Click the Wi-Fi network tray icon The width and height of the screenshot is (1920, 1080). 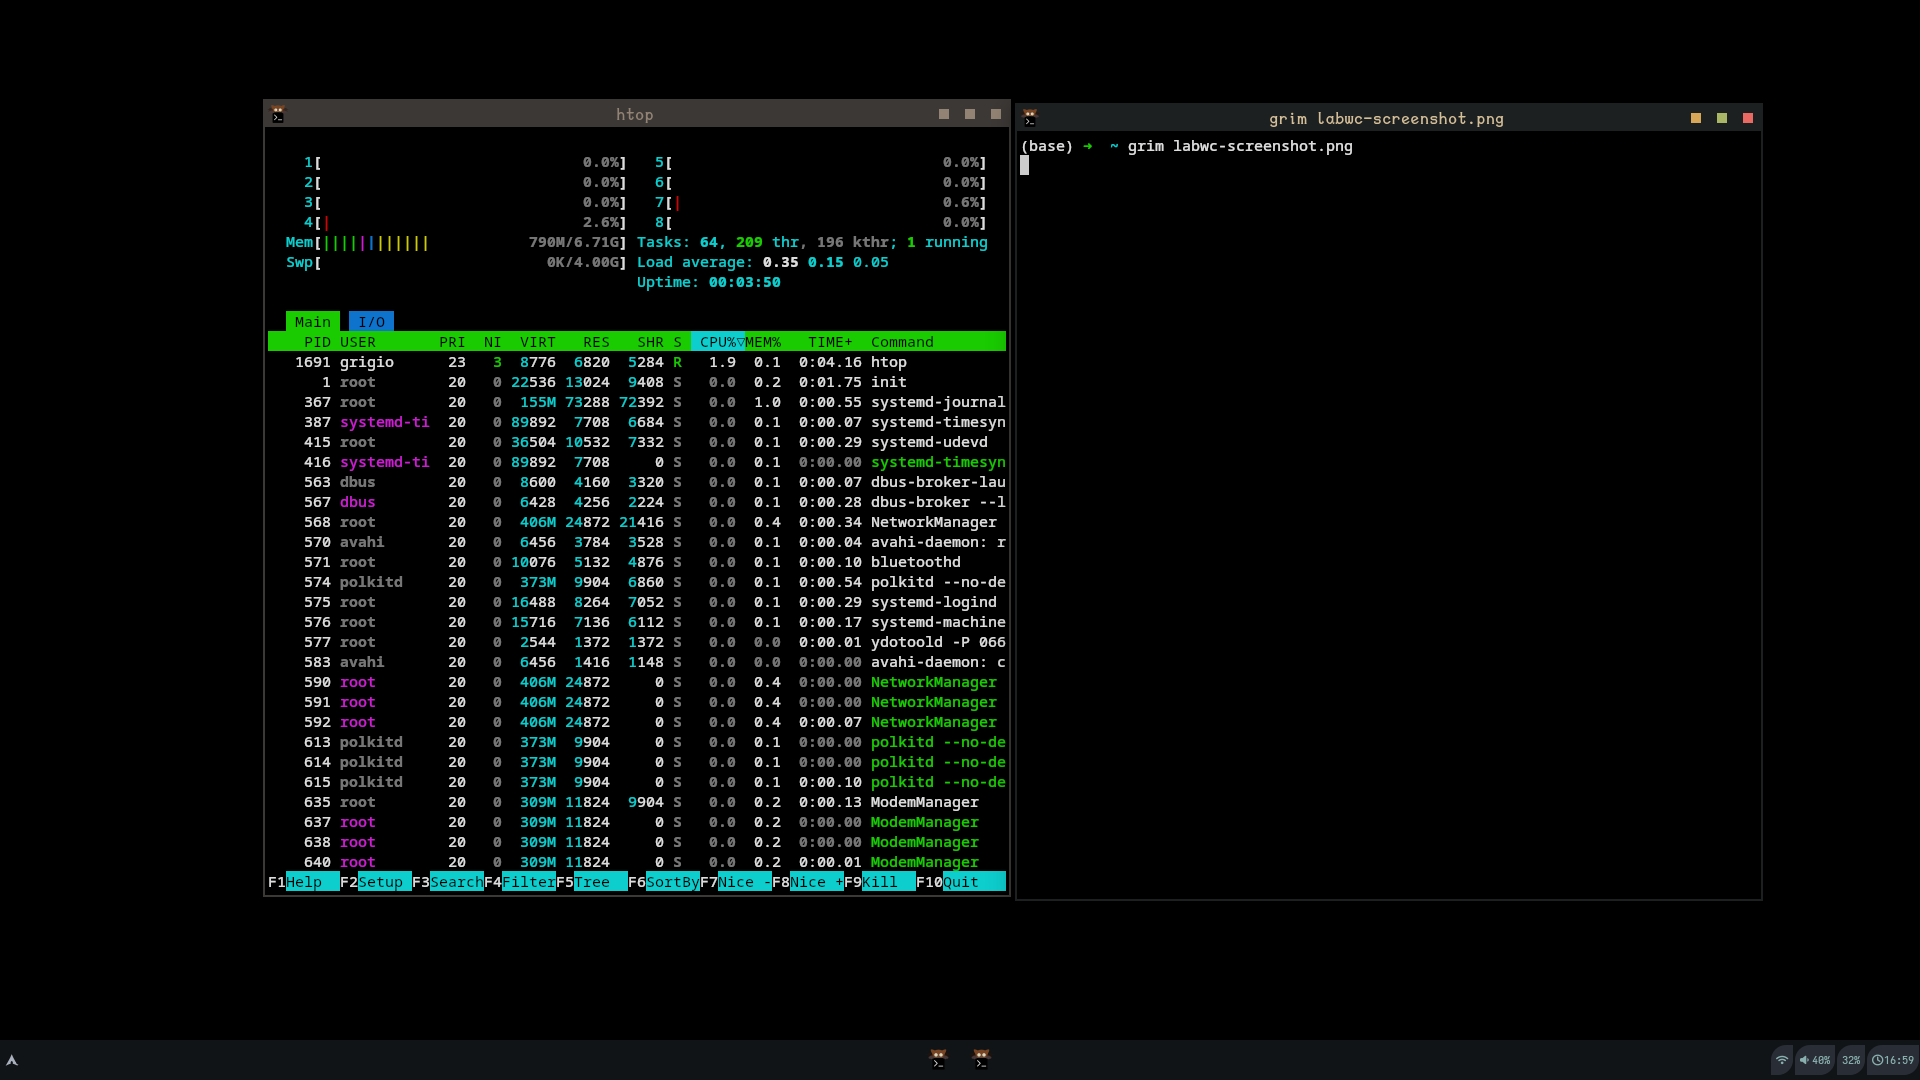pos(1782,1060)
